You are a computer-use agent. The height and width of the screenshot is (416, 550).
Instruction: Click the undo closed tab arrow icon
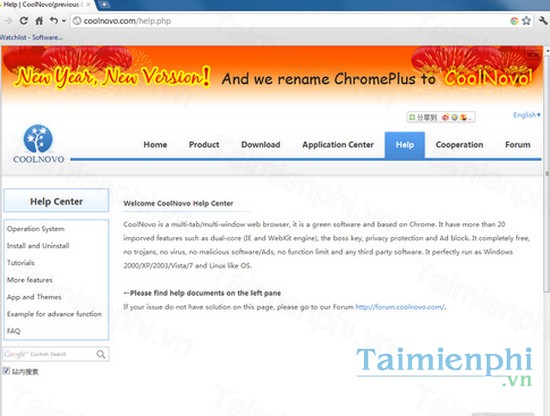click(54, 21)
